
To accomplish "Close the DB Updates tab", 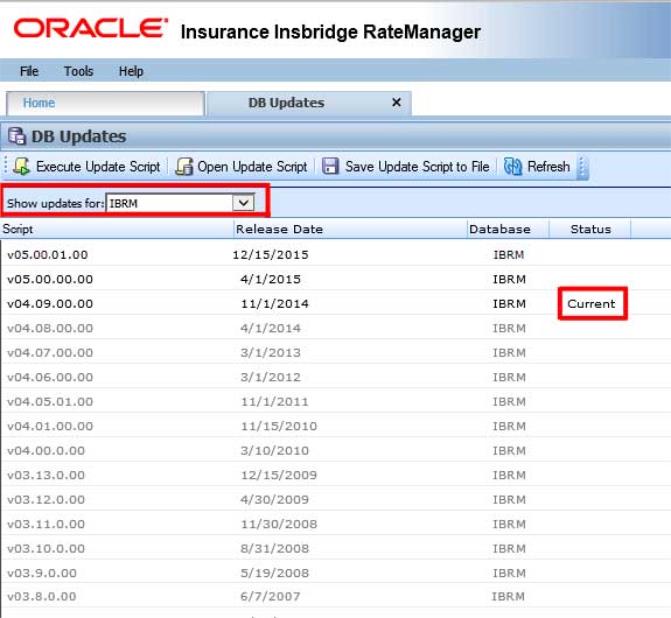I will click(x=396, y=102).
